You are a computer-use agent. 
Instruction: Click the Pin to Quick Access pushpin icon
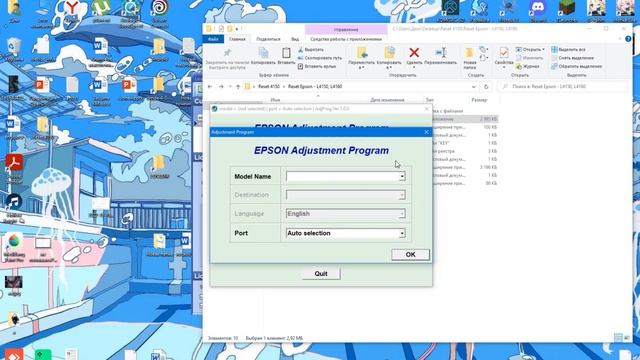pos(227,53)
